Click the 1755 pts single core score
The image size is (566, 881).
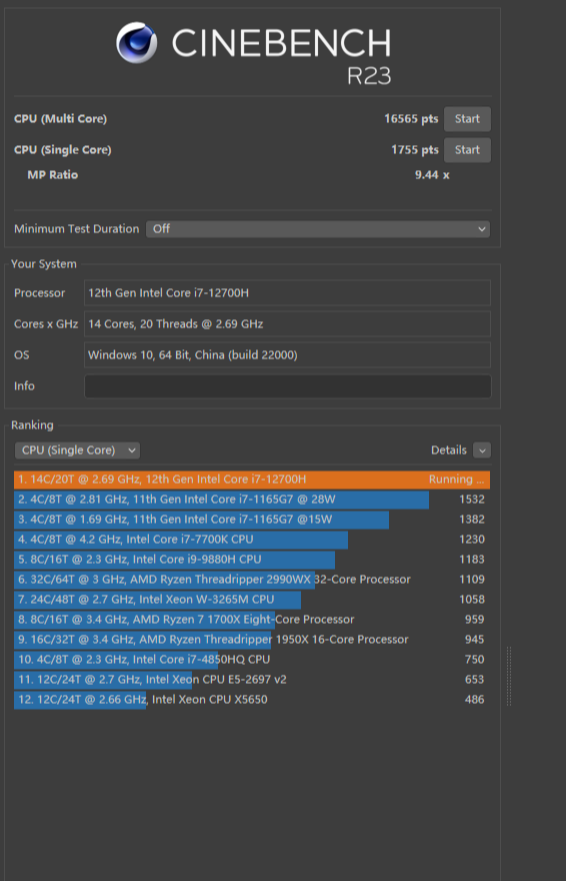click(x=415, y=150)
